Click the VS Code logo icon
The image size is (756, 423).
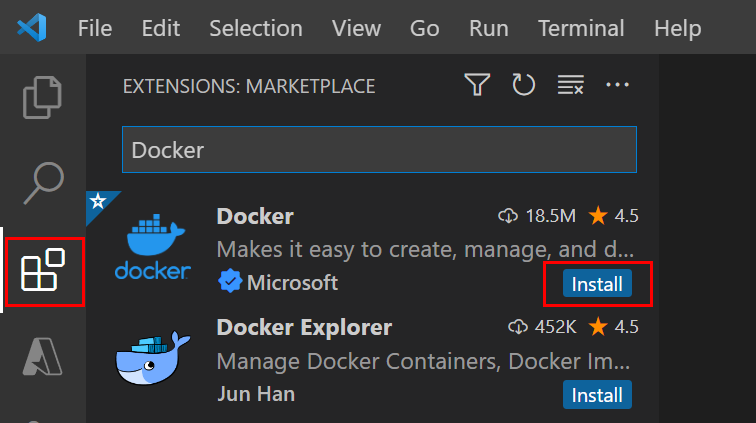(x=34, y=27)
